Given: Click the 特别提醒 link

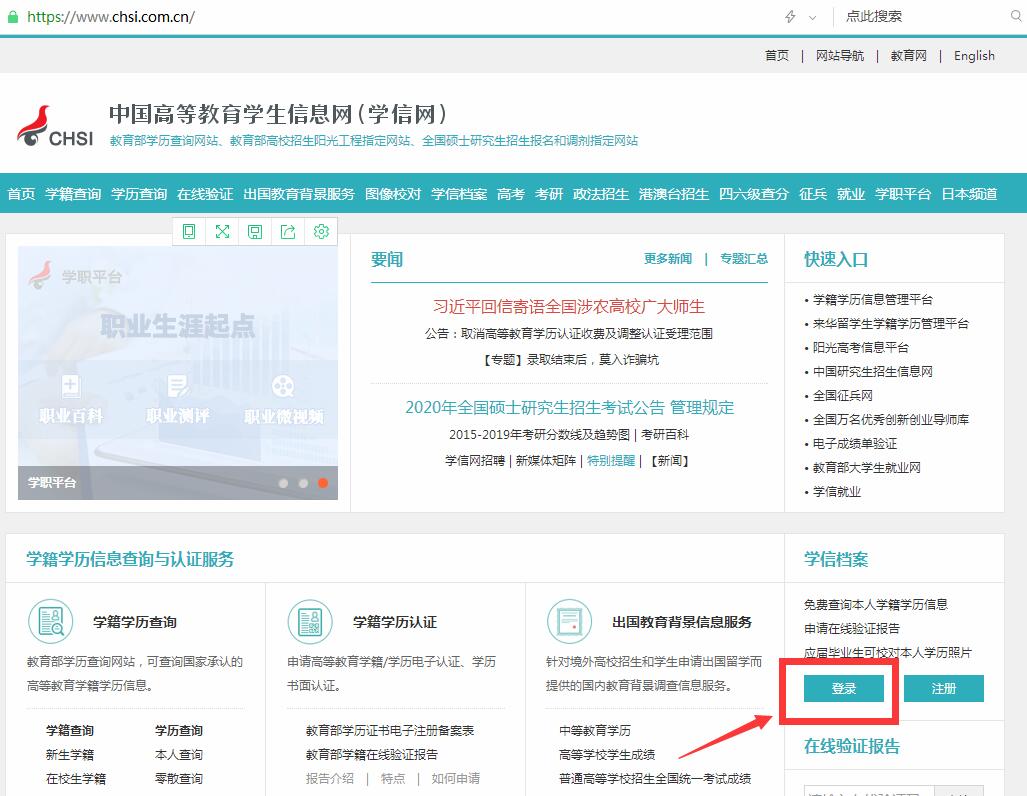Looking at the screenshot, I should (x=611, y=461).
